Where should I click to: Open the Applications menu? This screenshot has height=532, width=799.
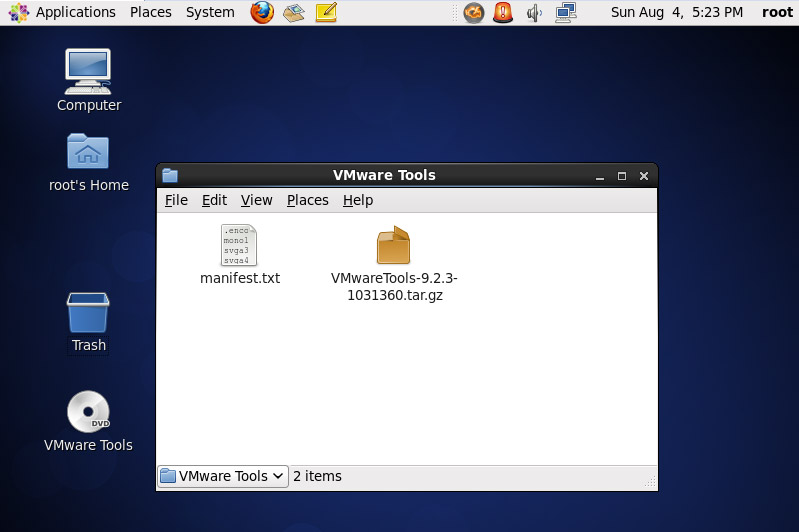tap(75, 12)
